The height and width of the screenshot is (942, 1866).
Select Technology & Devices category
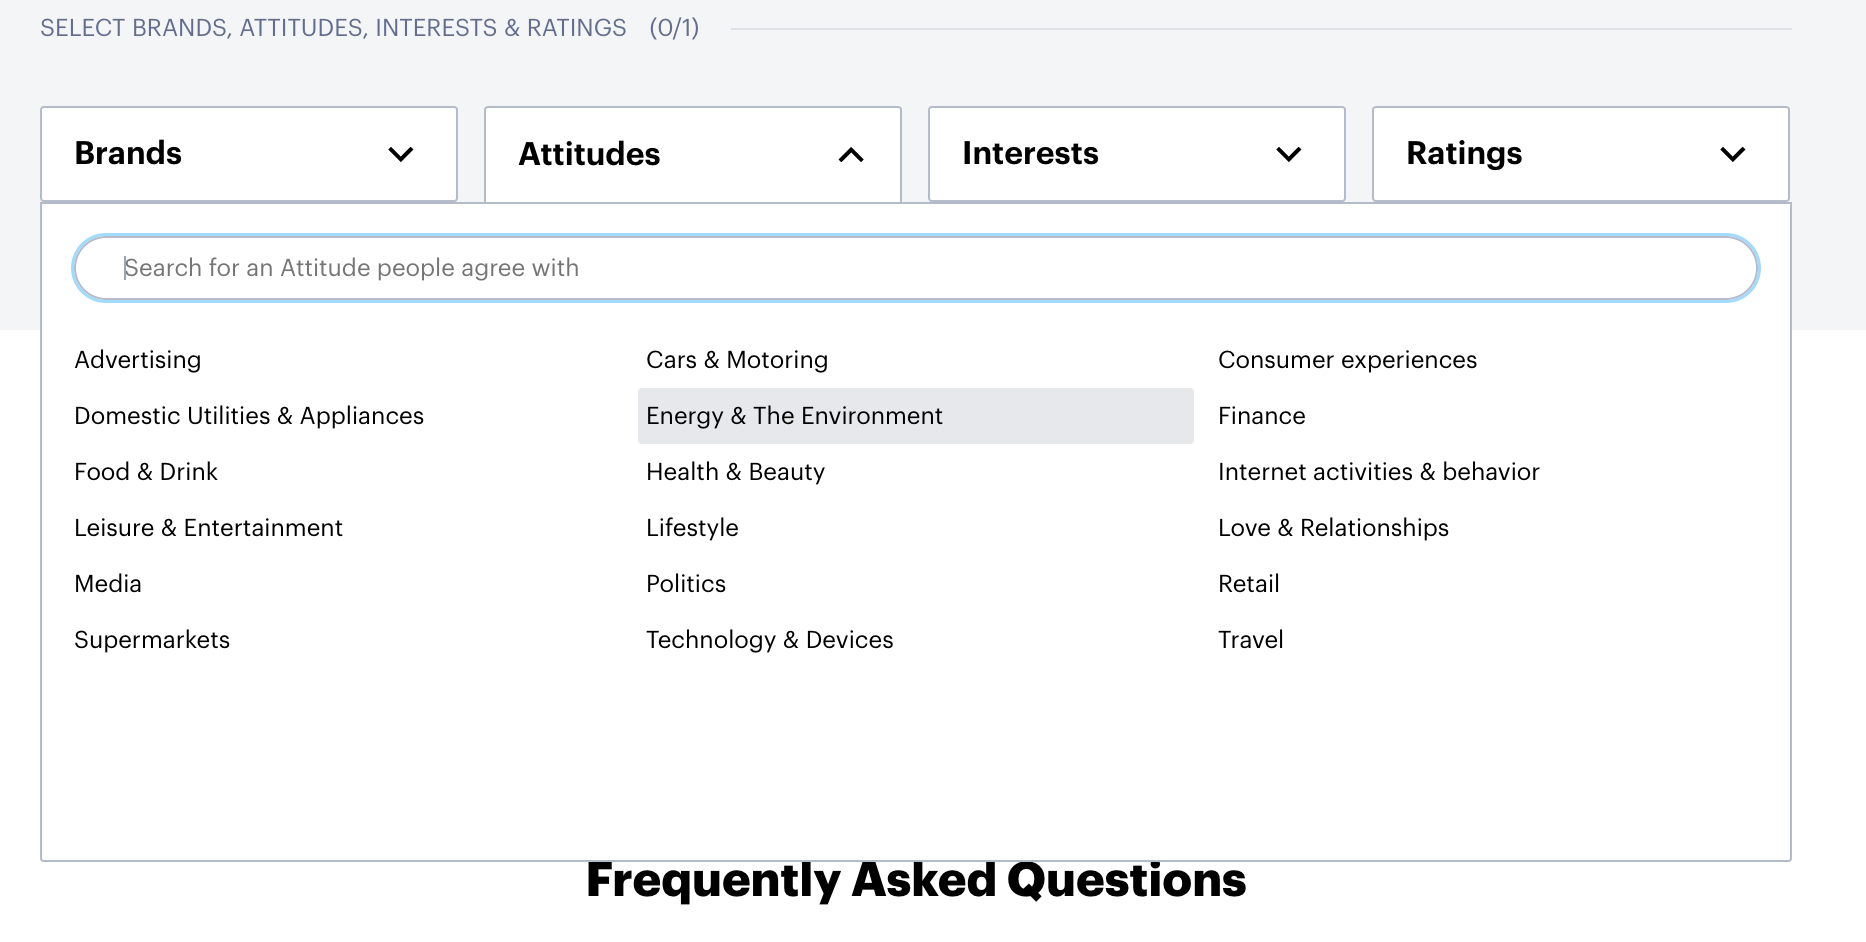click(769, 640)
